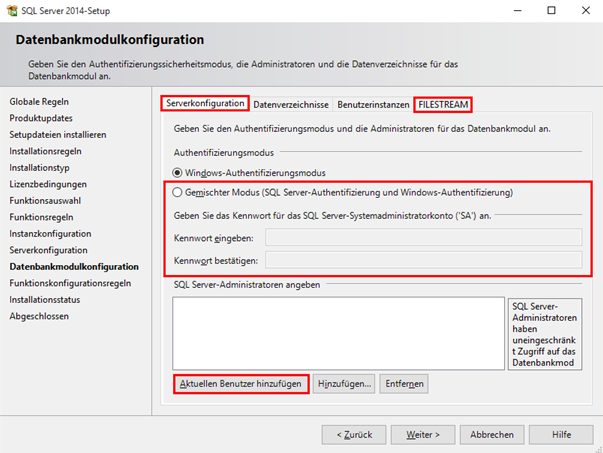Open the Benutzerinstanzen tab

click(374, 104)
